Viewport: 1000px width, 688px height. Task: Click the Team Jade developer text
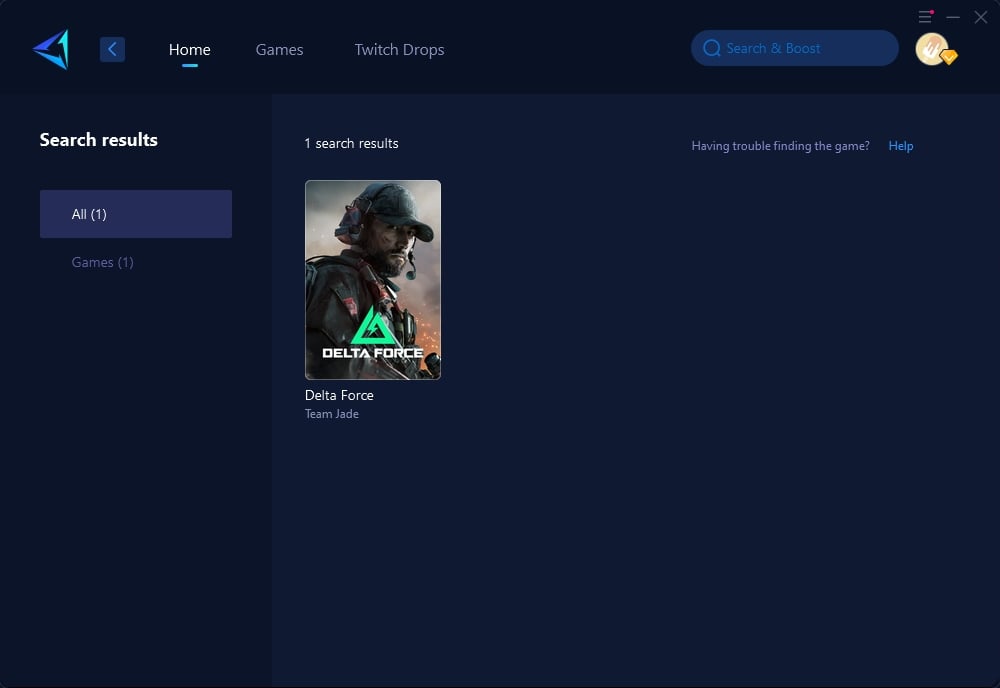pyautogui.click(x=332, y=414)
